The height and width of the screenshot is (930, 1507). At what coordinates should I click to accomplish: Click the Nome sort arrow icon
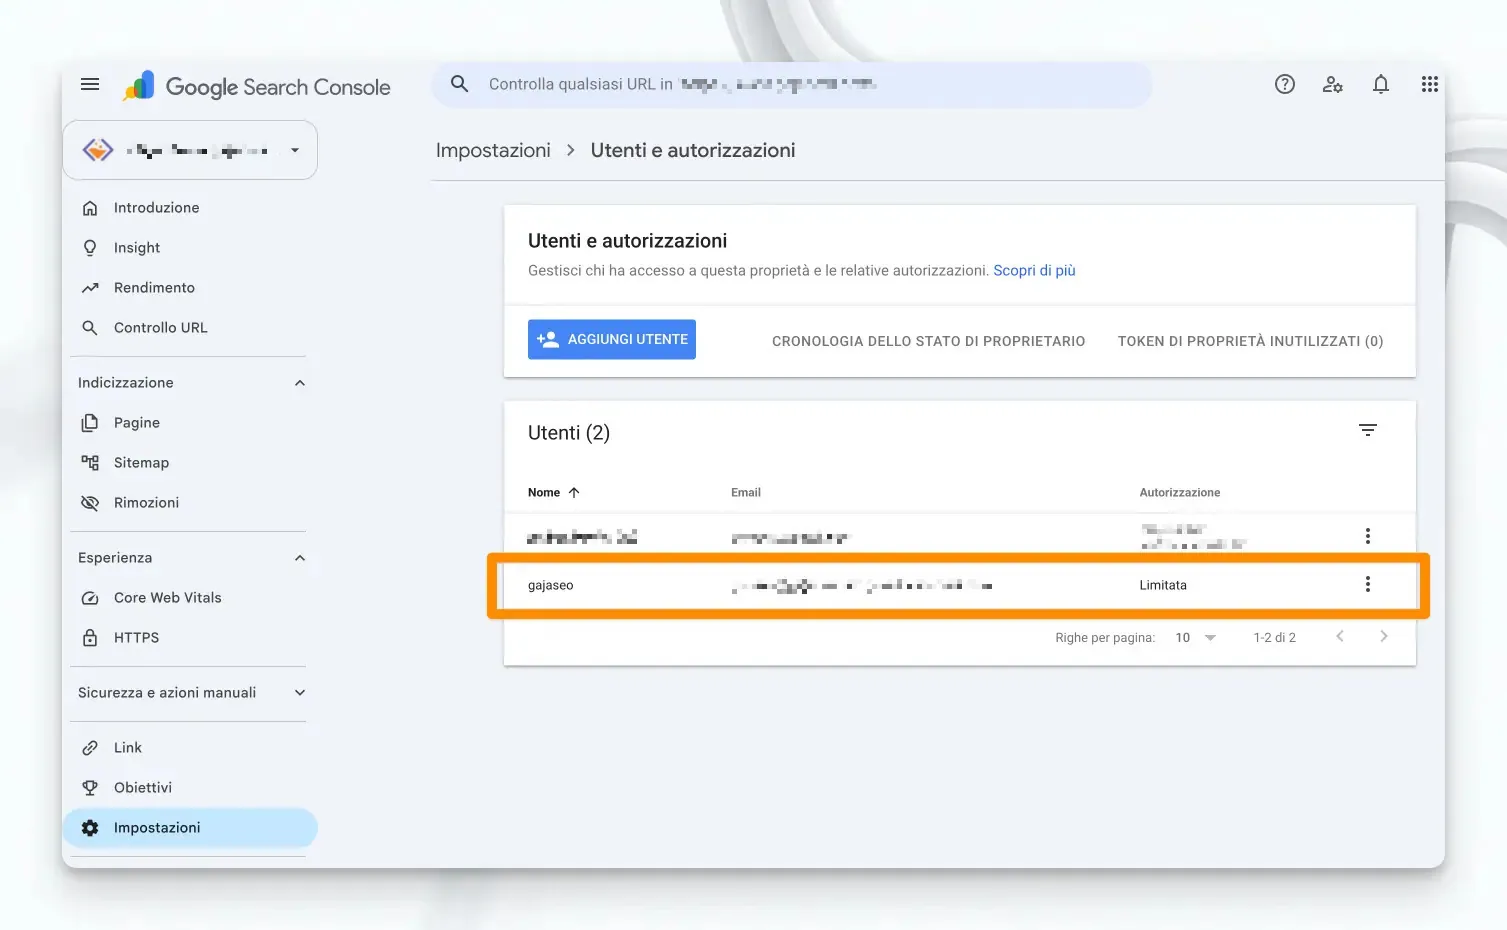(x=574, y=493)
